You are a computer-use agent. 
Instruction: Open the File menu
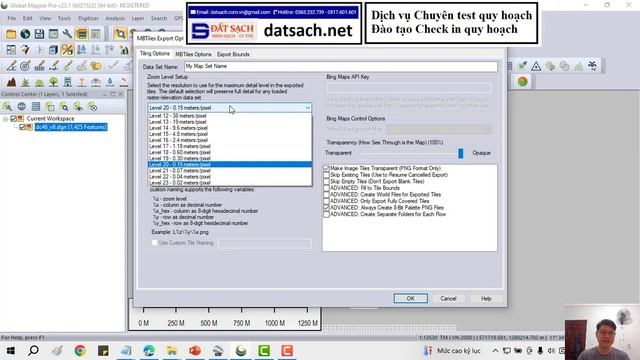(x=11, y=18)
